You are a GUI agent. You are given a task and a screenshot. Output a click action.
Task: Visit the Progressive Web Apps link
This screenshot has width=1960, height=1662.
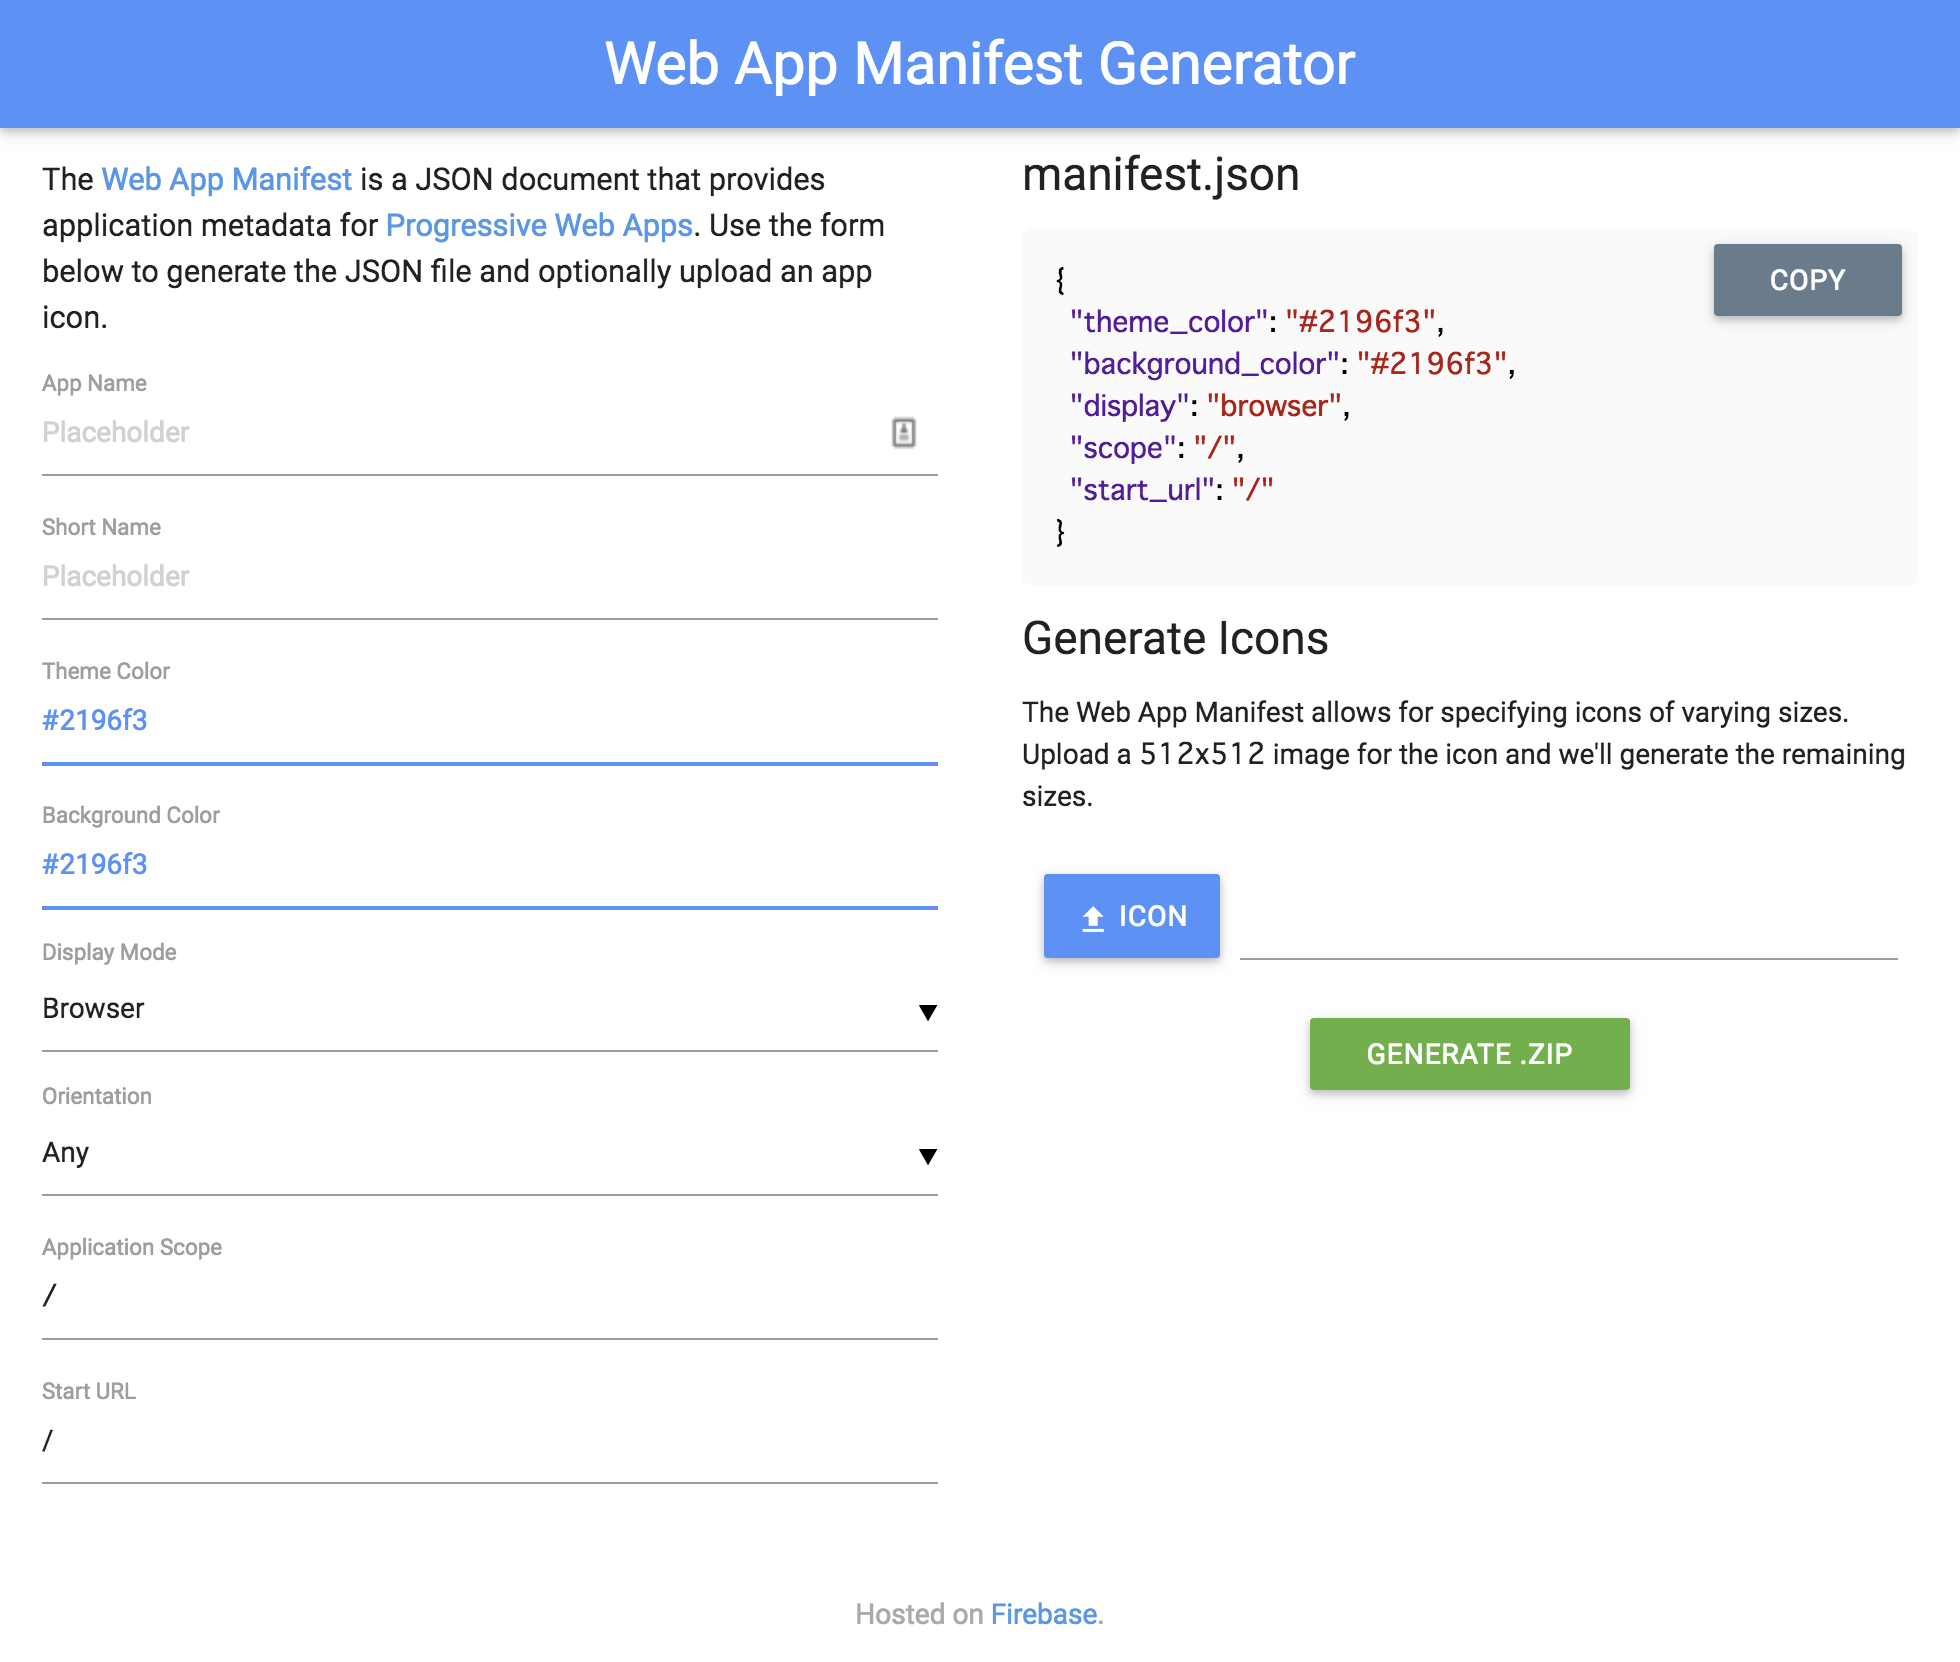coord(540,225)
